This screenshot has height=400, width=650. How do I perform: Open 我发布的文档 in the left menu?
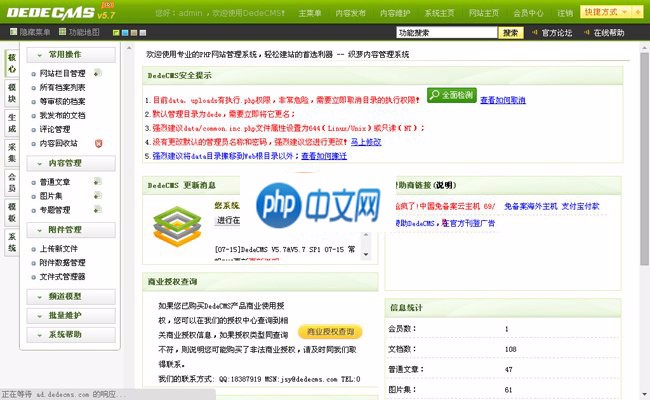point(62,115)
